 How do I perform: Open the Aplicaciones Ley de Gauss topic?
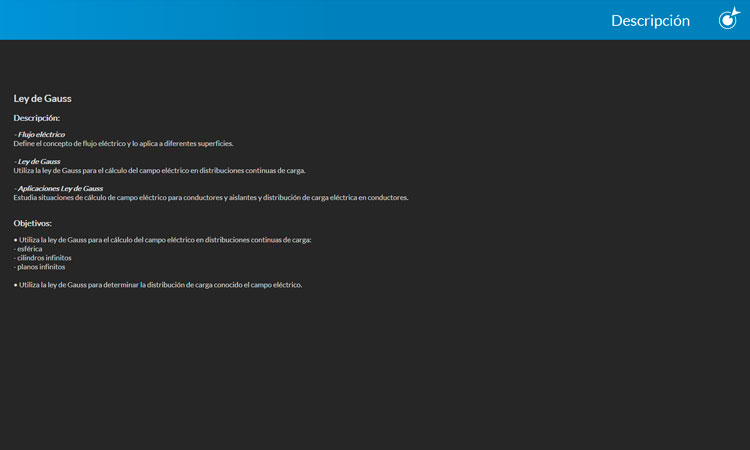[x=59, y=188]
